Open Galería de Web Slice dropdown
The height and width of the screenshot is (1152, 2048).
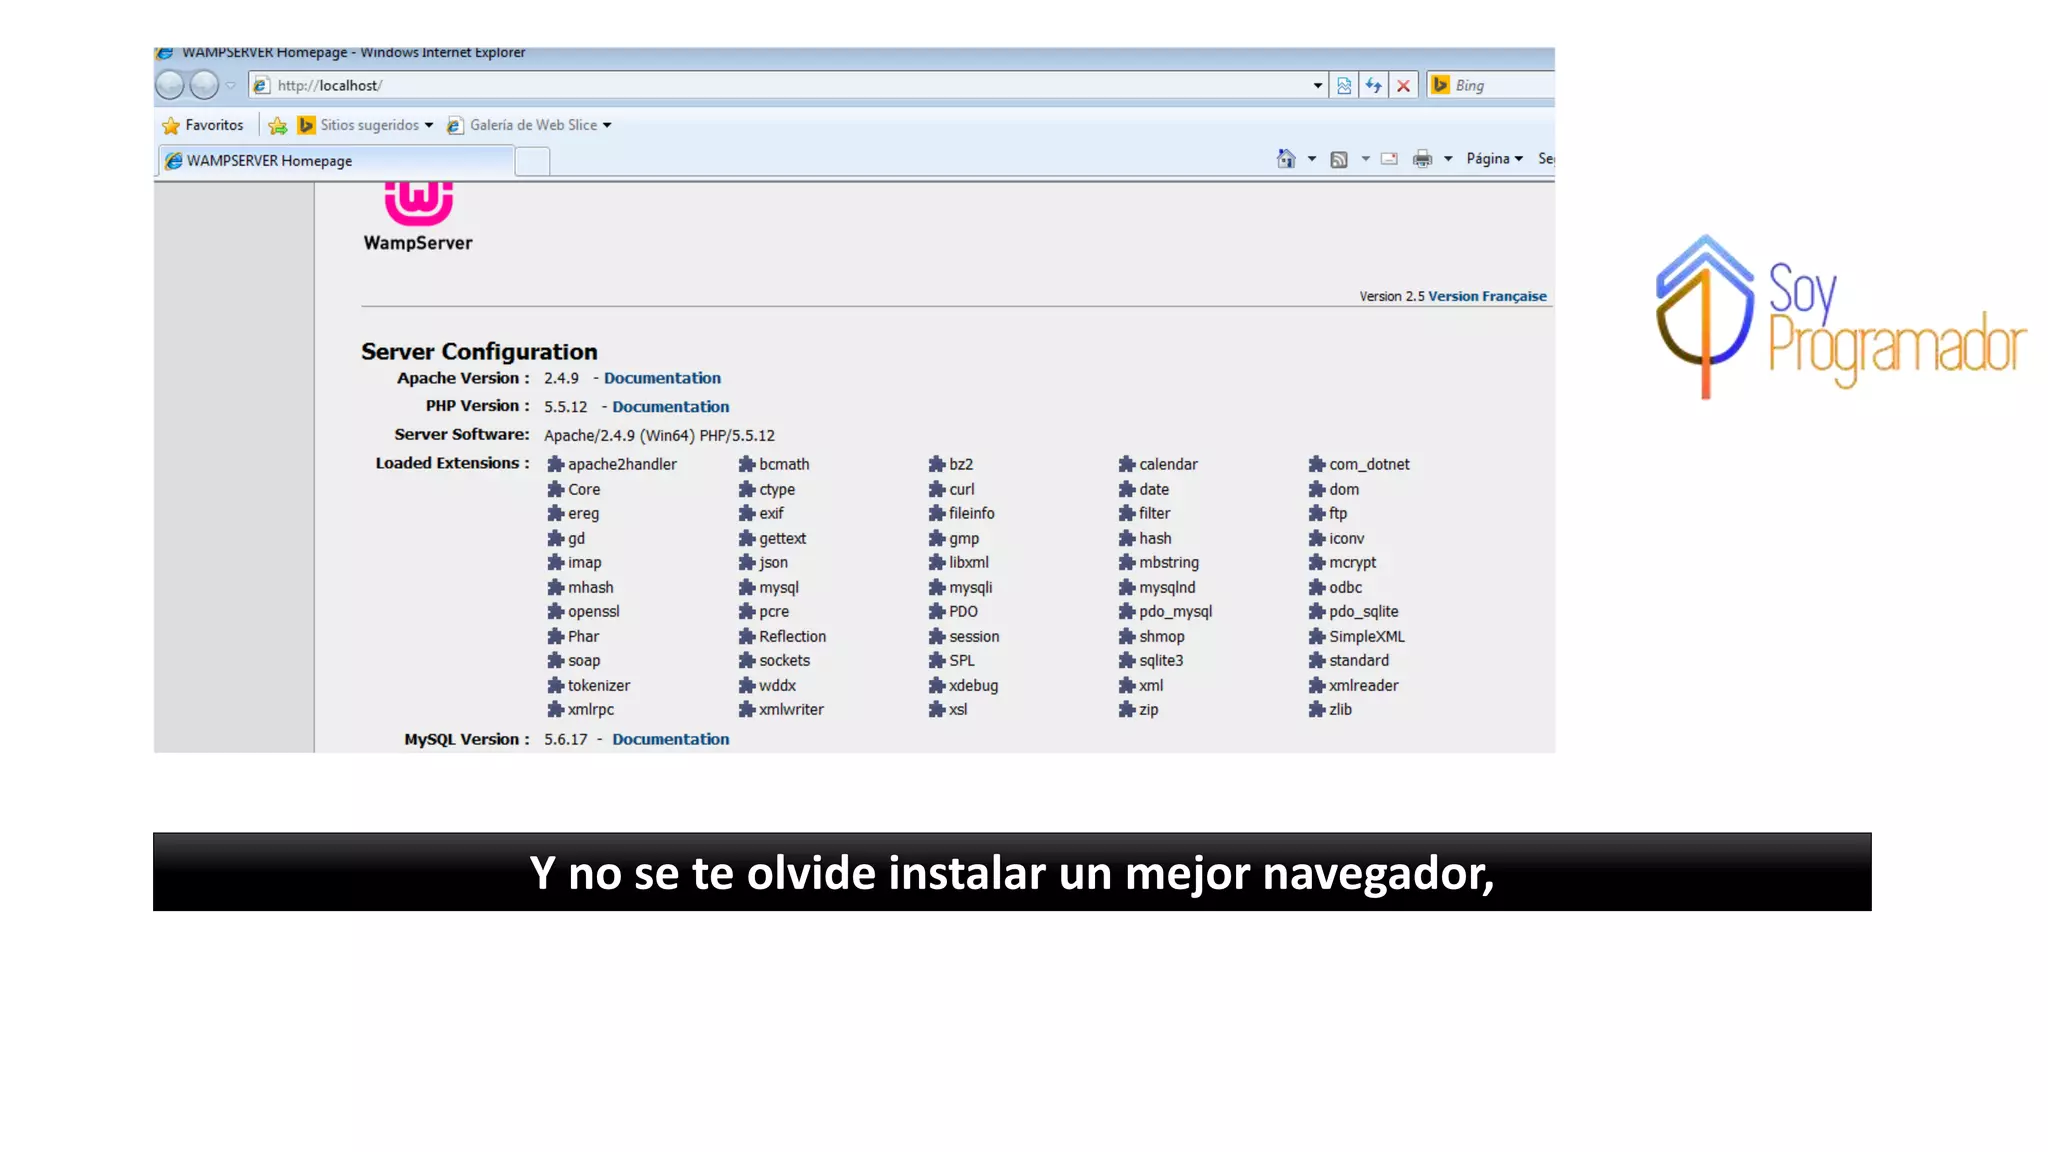pyautogui.click(x=529, y=125)
